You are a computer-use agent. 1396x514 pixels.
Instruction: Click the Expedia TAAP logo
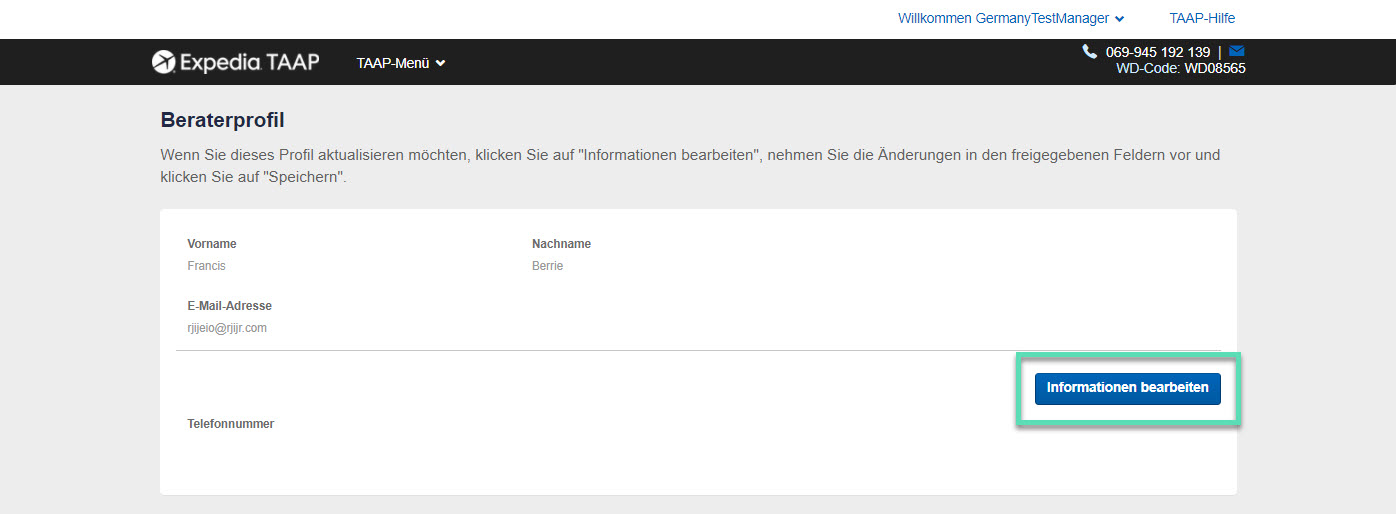236,62
